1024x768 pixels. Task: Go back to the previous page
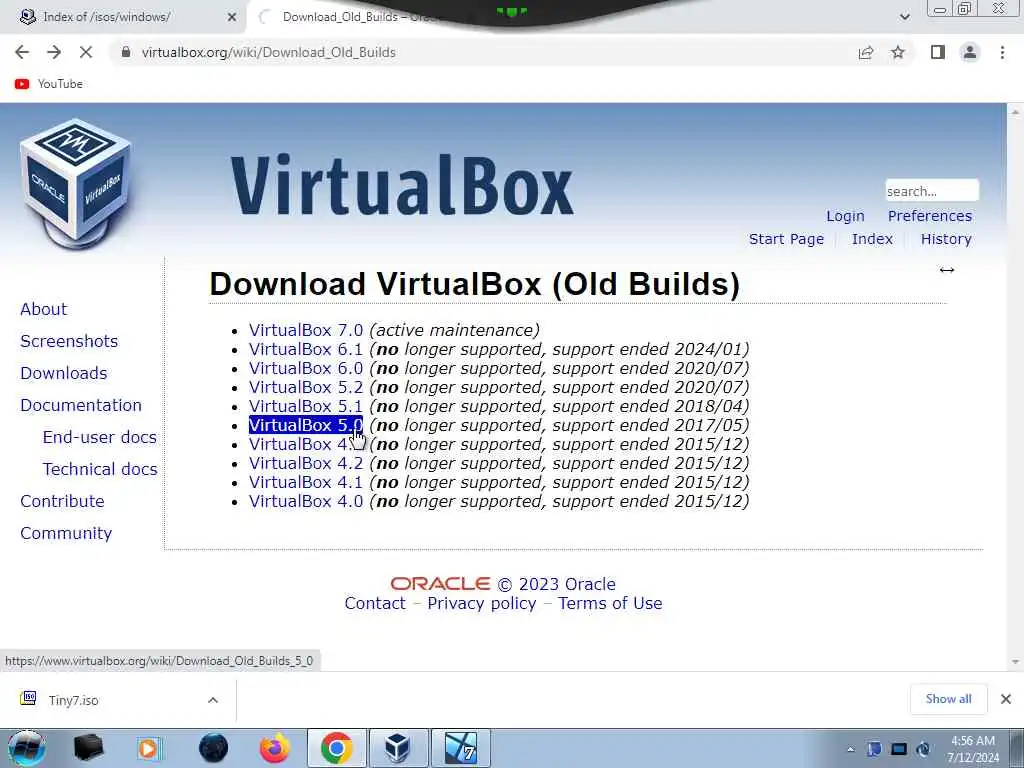coord(22,52)
